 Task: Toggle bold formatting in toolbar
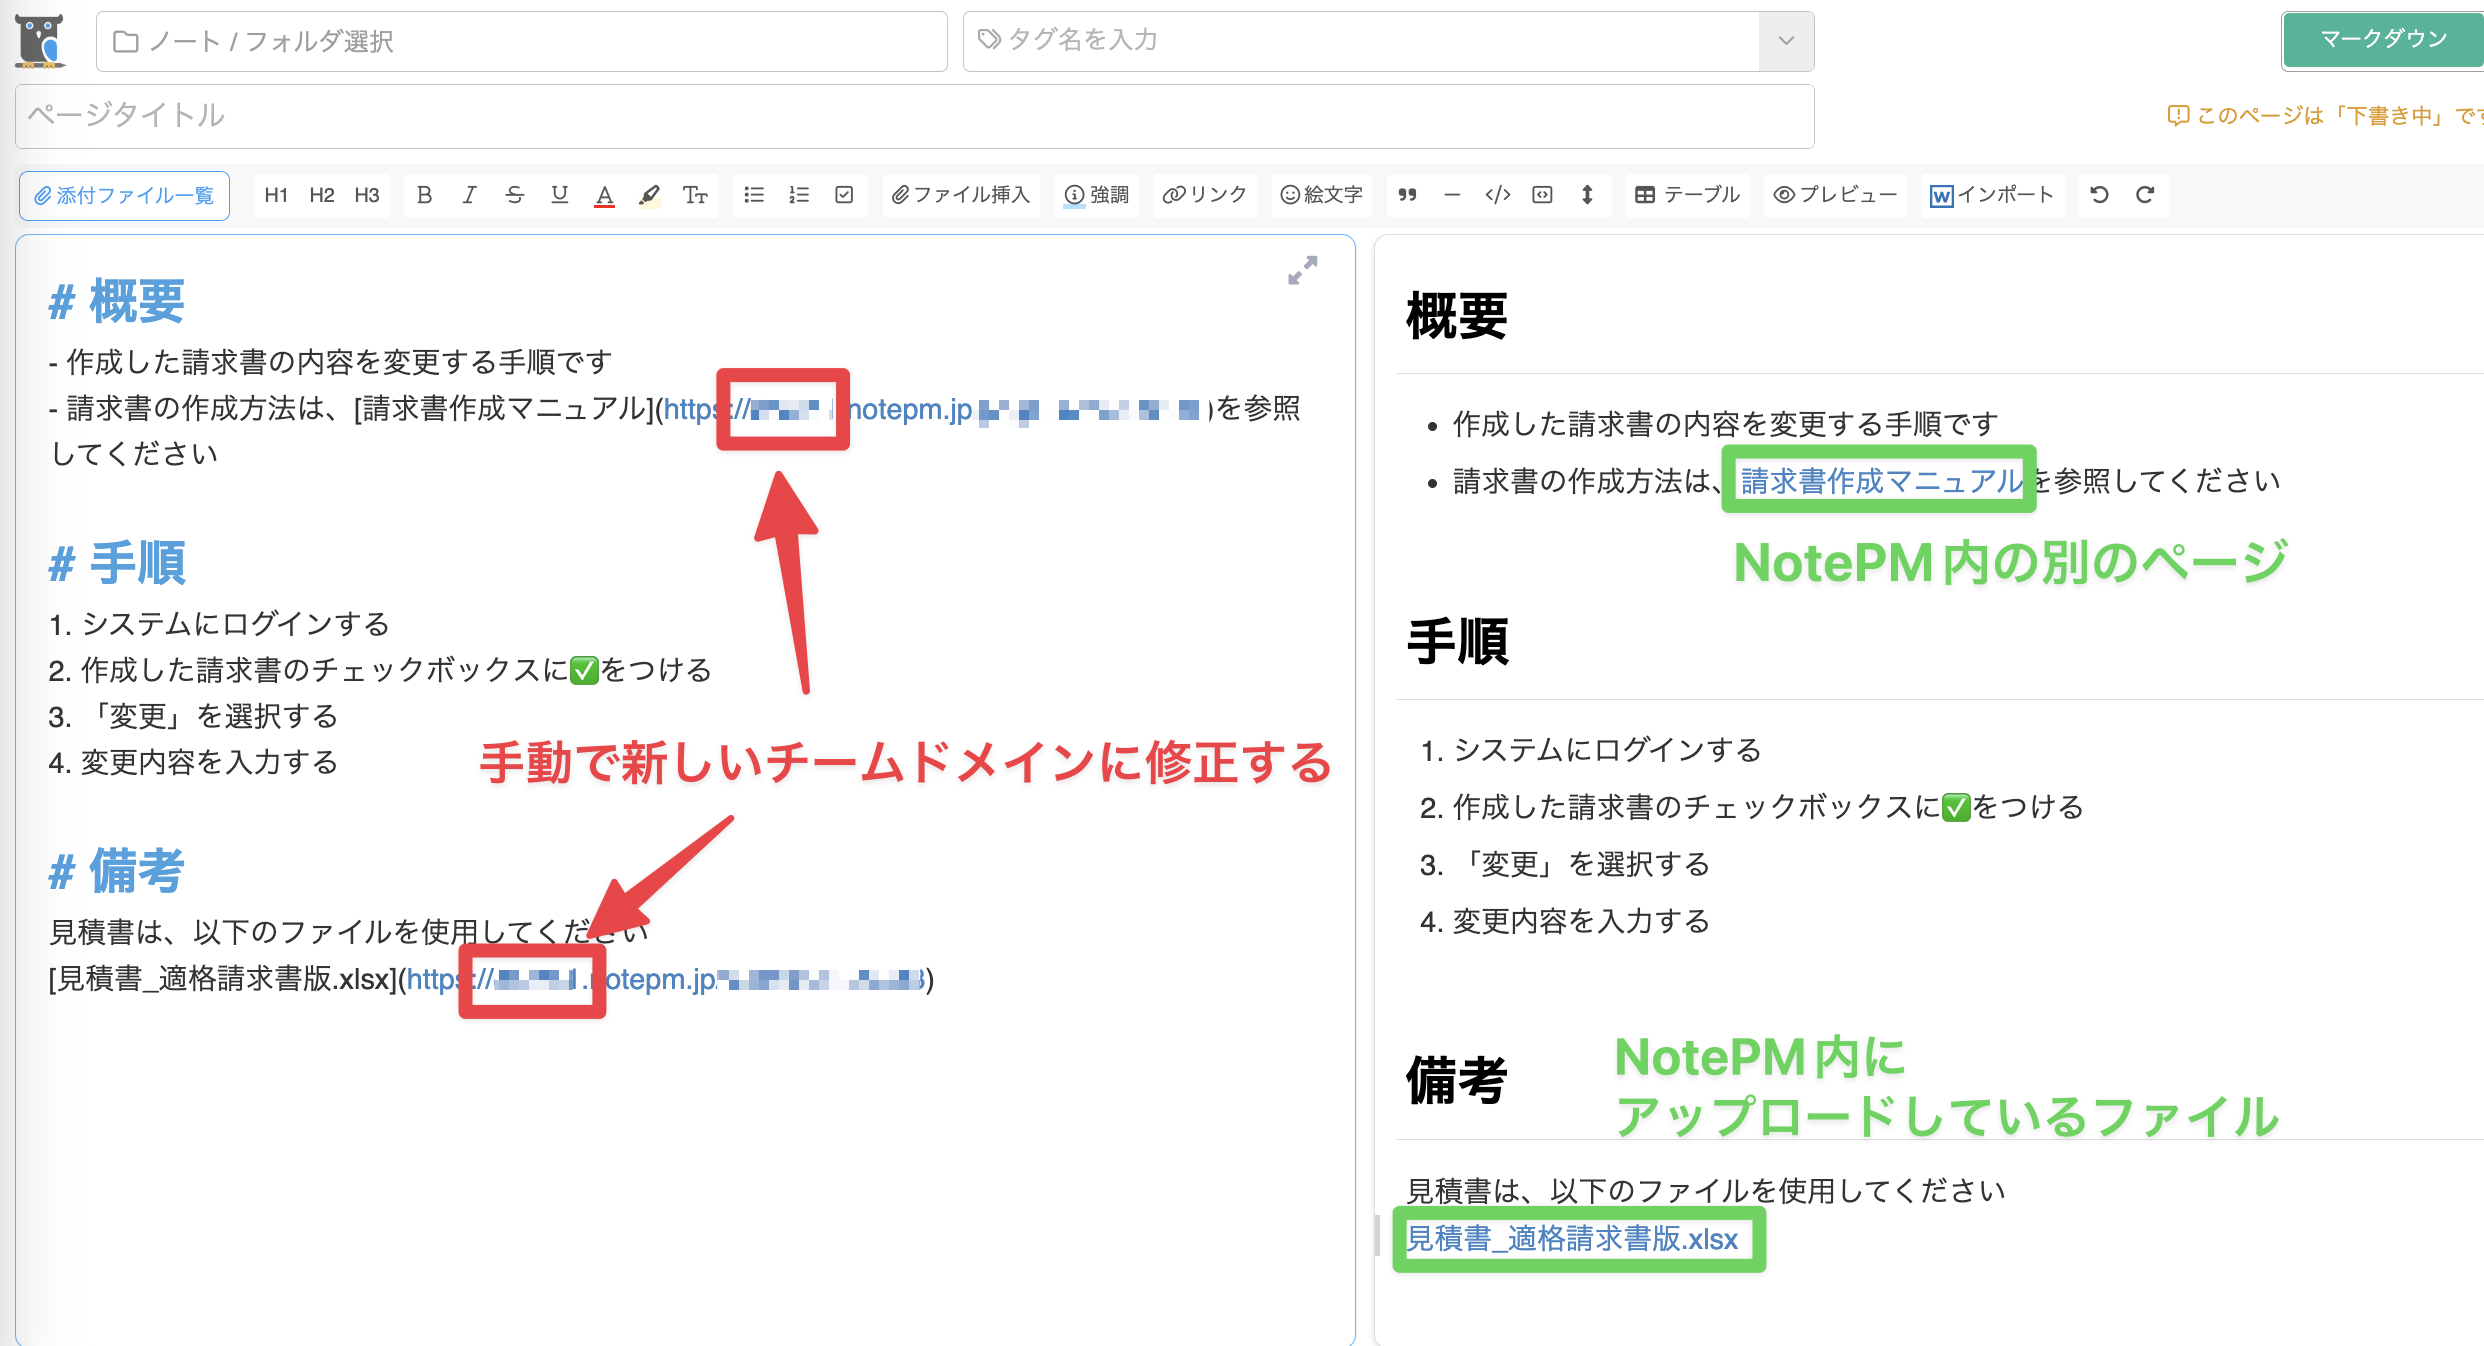424,195
